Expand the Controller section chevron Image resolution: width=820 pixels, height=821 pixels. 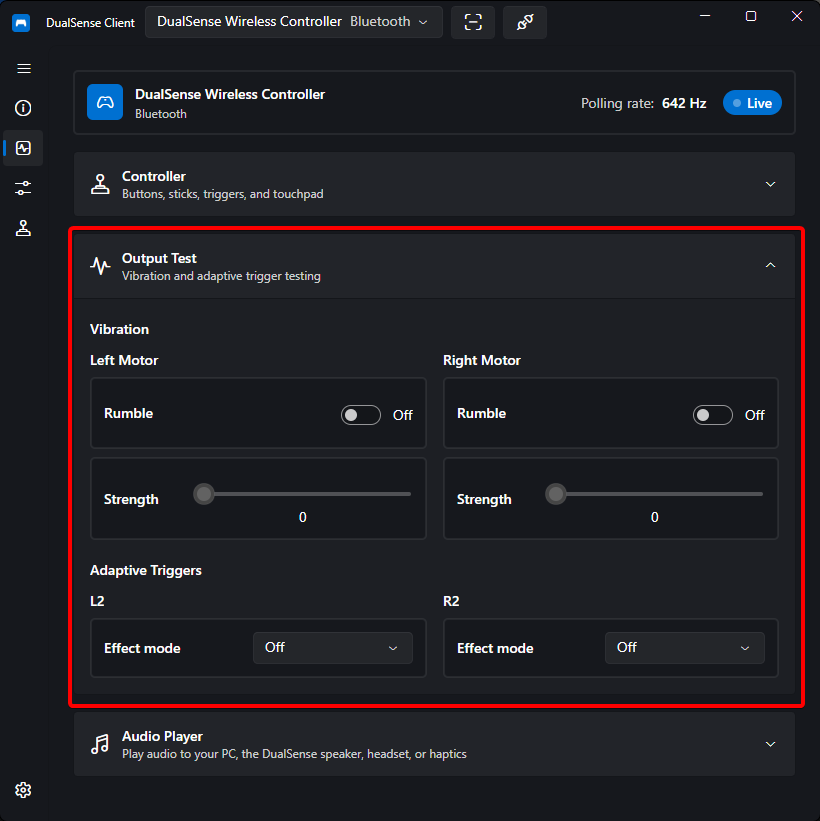(x=770, y=184)
